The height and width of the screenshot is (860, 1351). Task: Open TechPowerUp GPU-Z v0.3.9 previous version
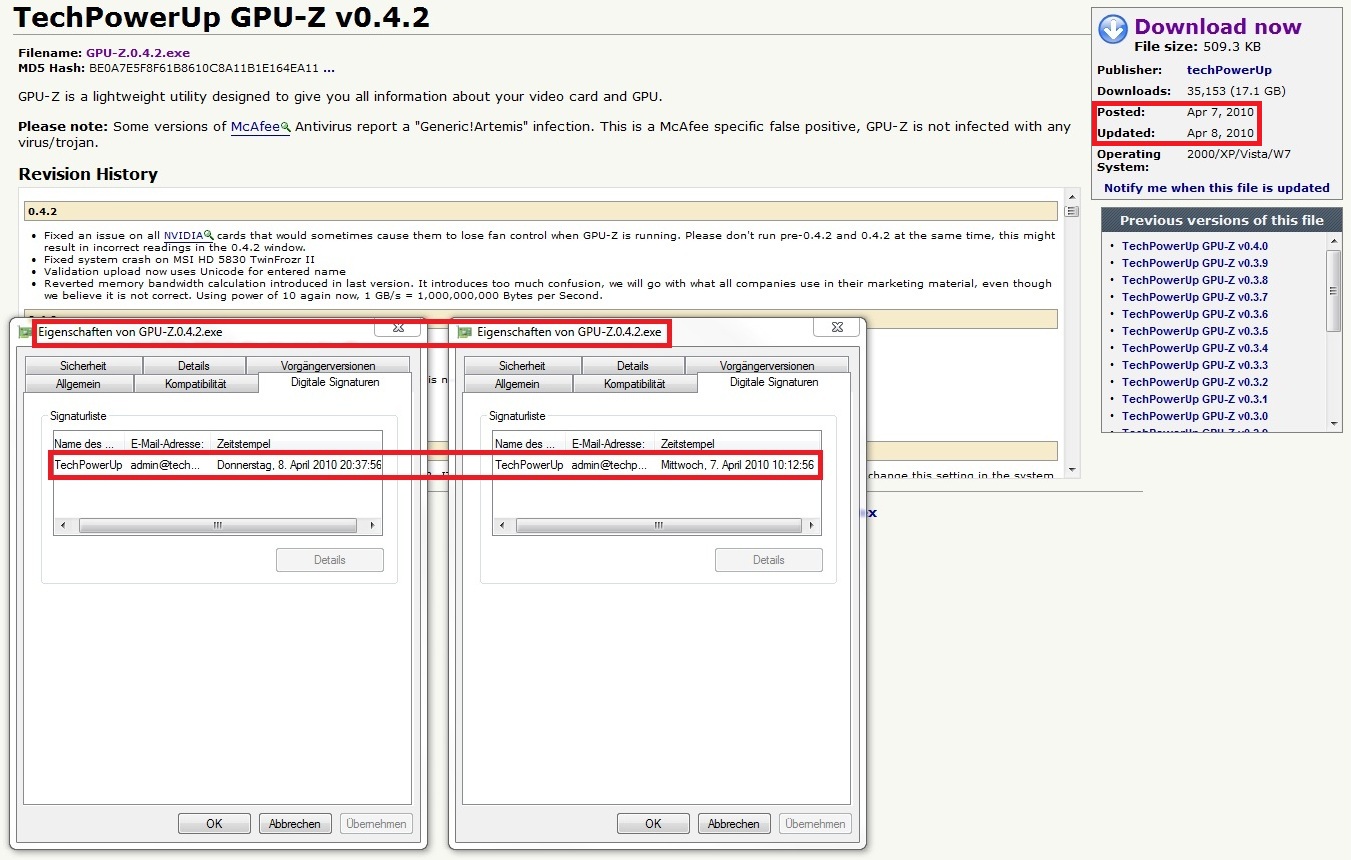tap(1194, 263)
